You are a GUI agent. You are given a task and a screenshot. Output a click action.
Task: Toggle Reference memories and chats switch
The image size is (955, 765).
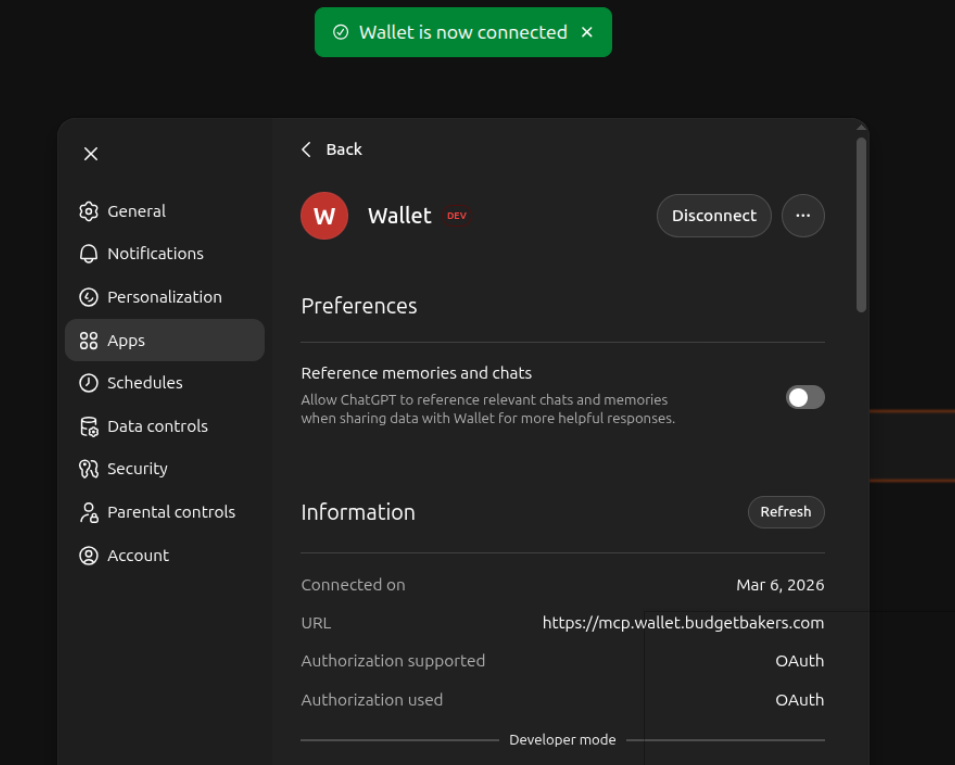pyautogui.click(x=804, y=397)
